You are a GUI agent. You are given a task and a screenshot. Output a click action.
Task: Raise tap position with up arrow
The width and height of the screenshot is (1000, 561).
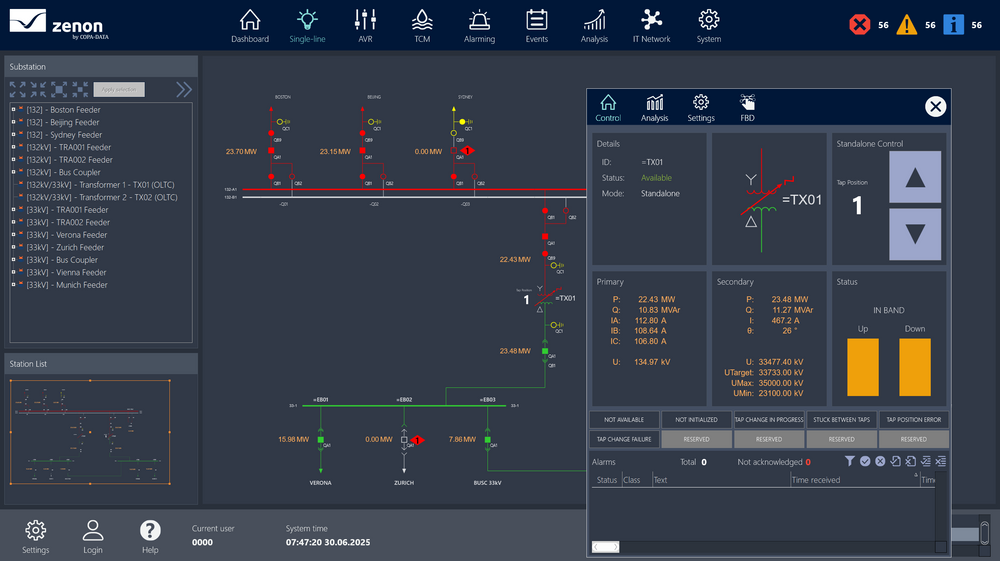[x=915, y=177]
